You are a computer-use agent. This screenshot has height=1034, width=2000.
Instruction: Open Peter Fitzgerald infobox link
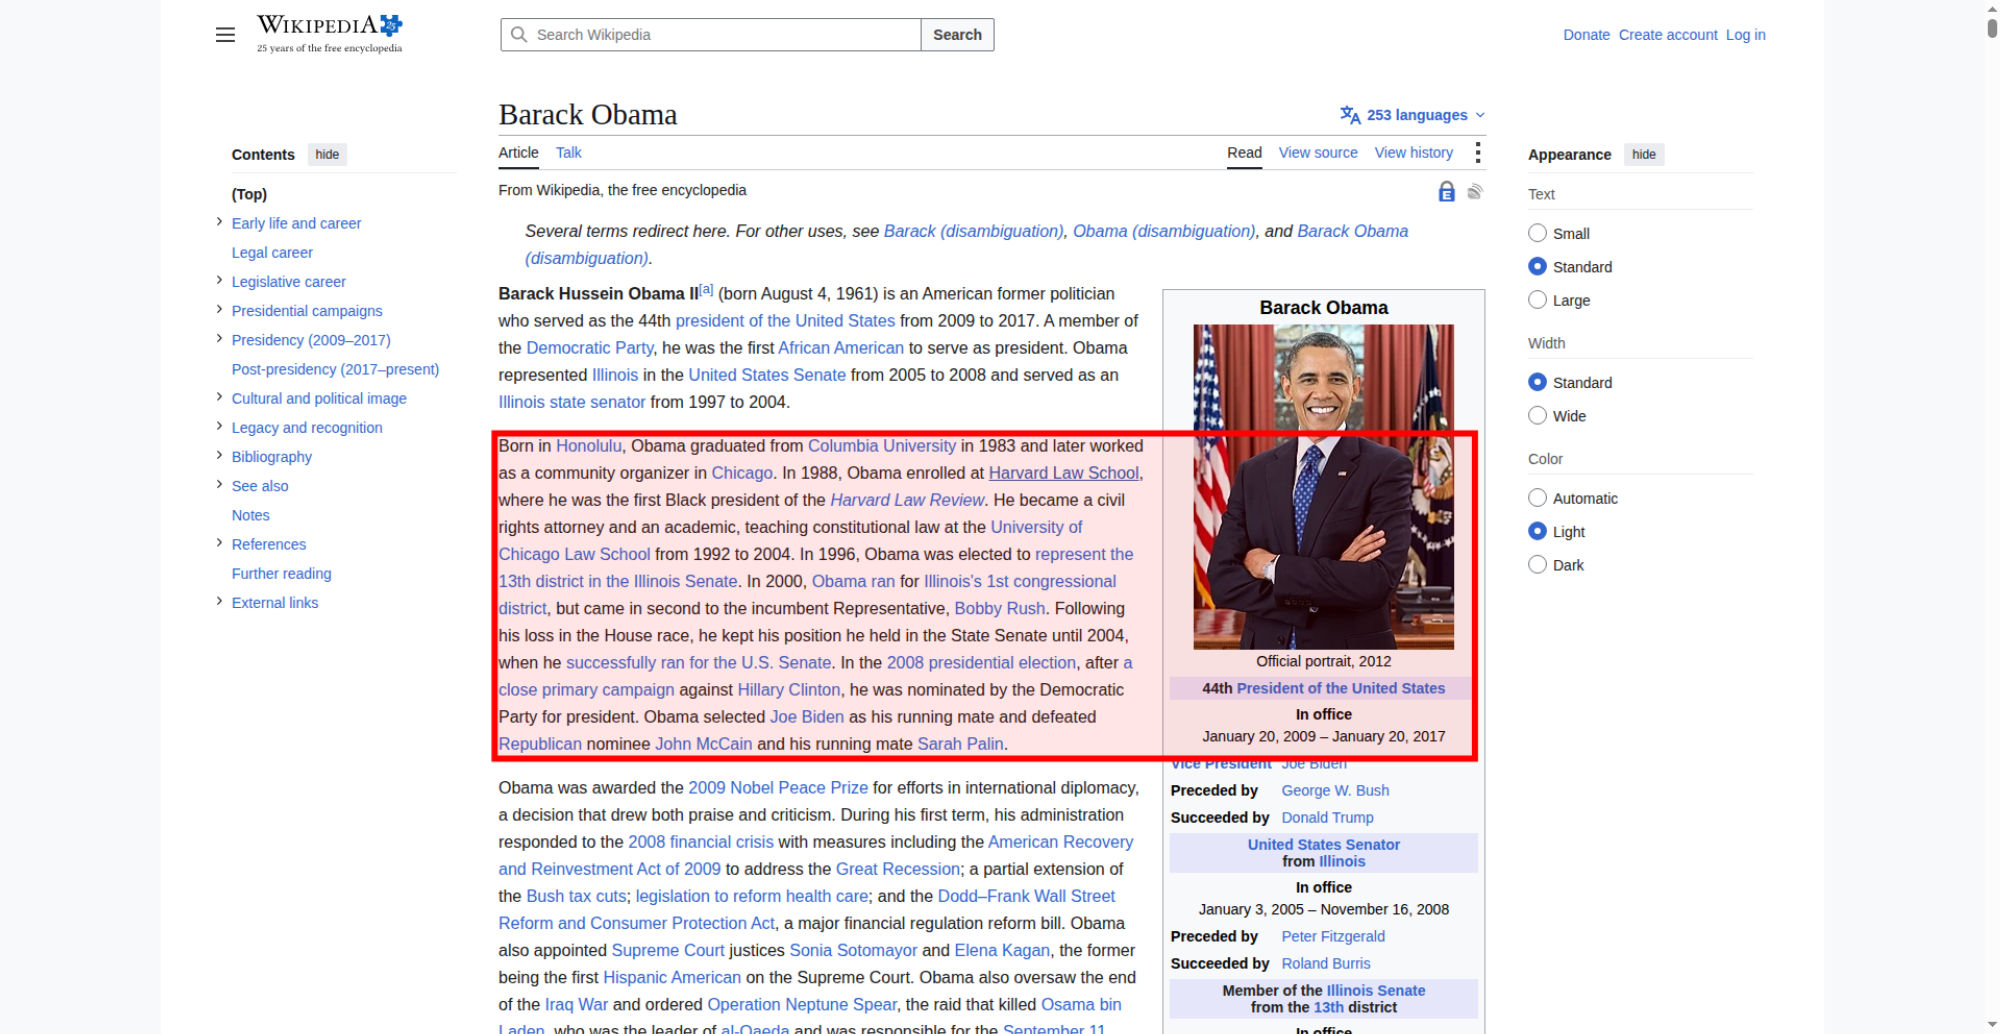coord(1333,936)
